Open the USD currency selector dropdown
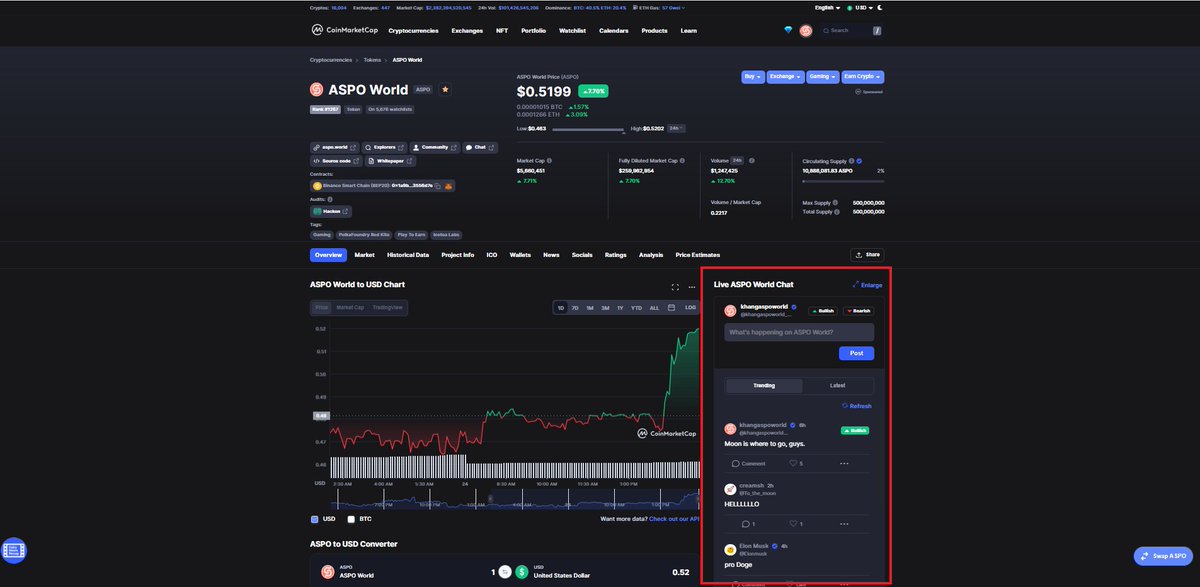Screen dimensions: 1200x587 860,7
